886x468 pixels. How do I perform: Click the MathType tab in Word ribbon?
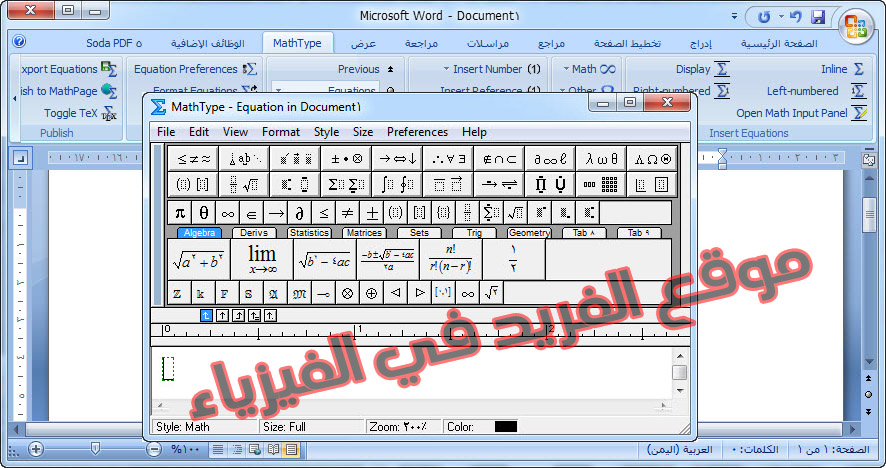pyautogui.click(x=297, y=43)
